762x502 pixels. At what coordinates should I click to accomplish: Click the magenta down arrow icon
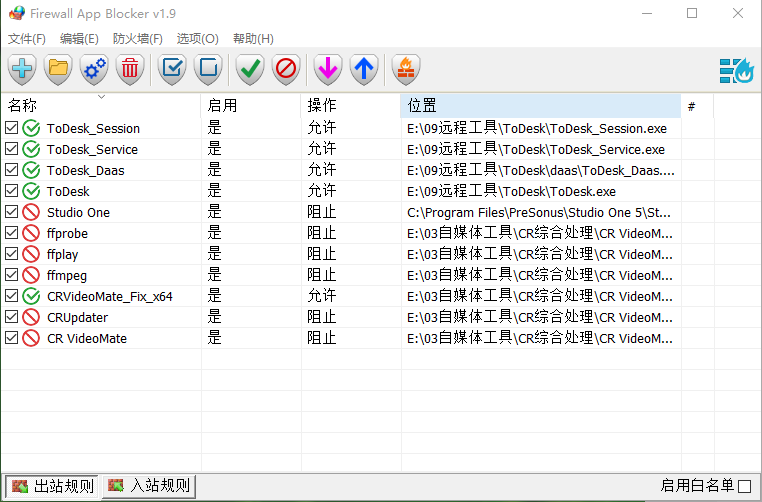tap(328, 69)
